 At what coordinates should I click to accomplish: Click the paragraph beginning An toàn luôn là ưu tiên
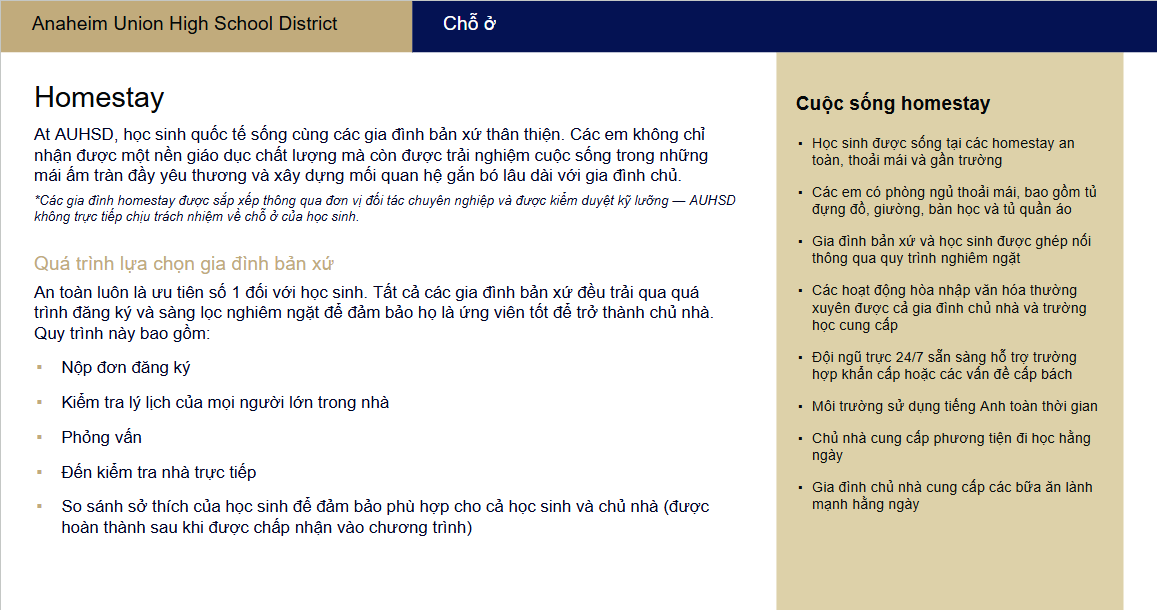[x=372, y=312]
